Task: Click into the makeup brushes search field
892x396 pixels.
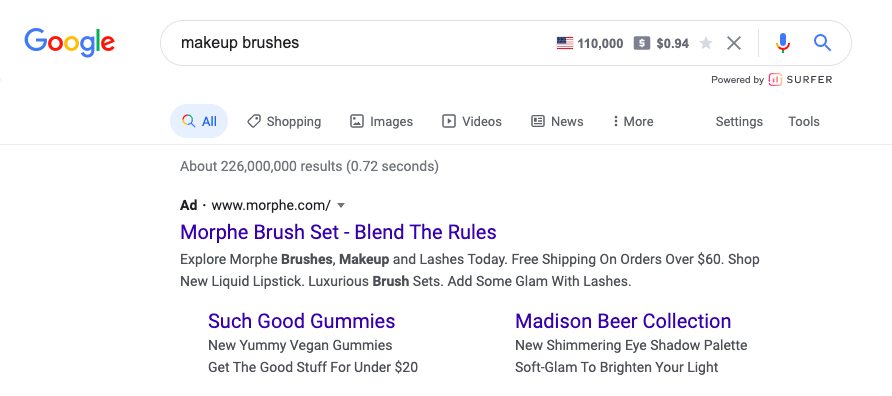Action: coord(364,43)
